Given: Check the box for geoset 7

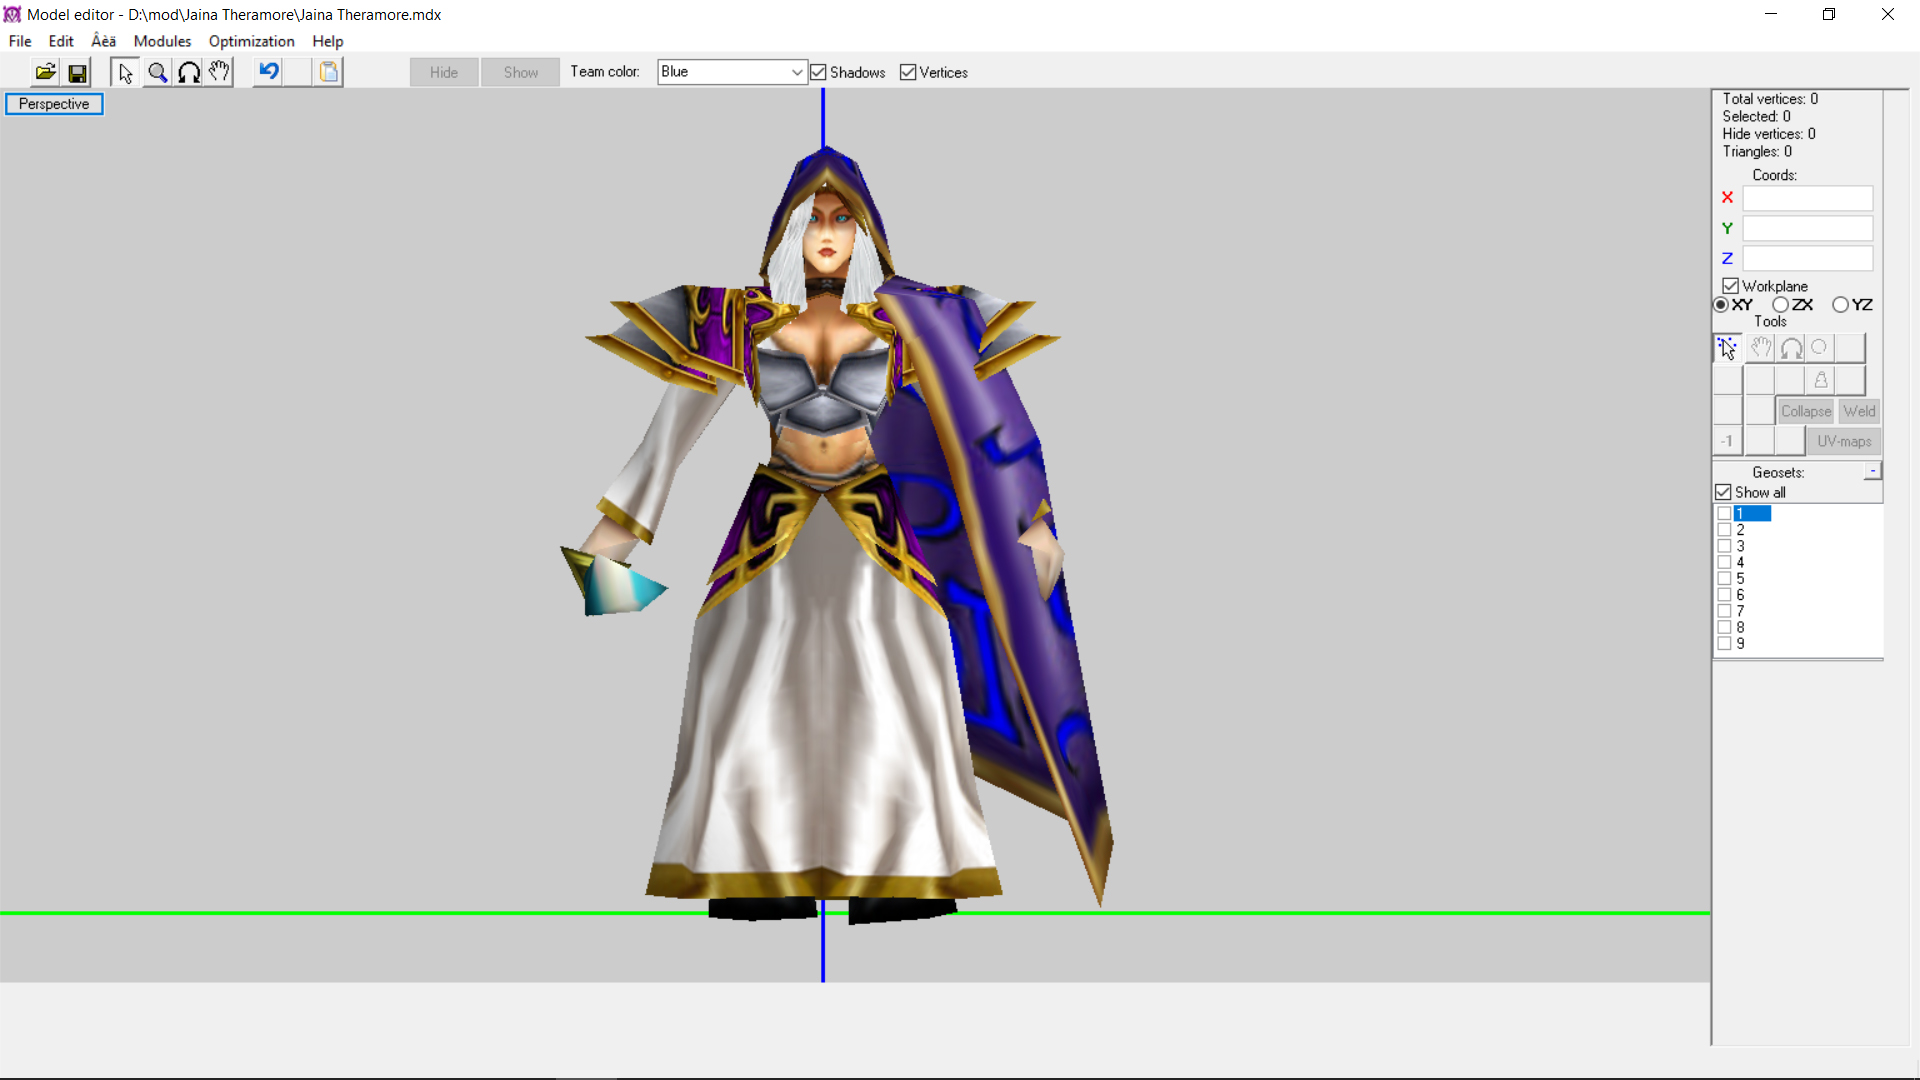Looking at the screenshot, I should coord(1724,611).
